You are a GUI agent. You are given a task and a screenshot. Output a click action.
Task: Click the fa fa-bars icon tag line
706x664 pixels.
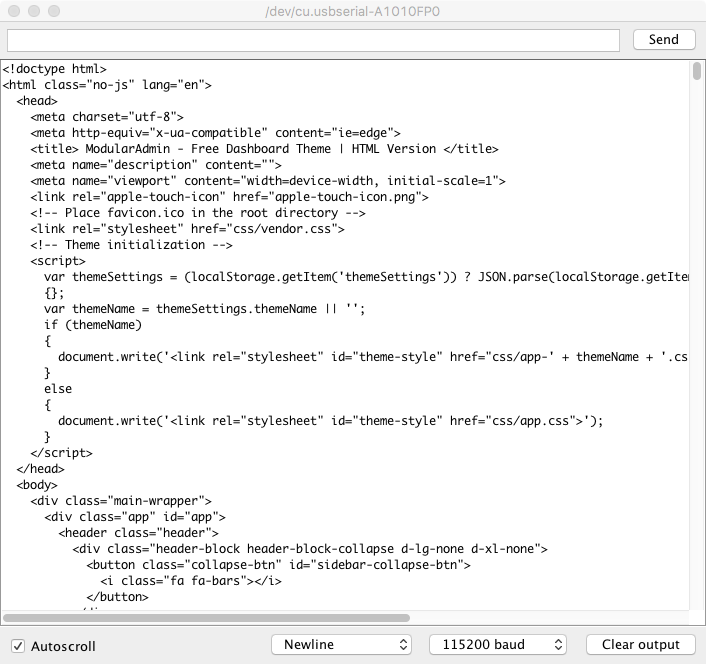[187, 581]
